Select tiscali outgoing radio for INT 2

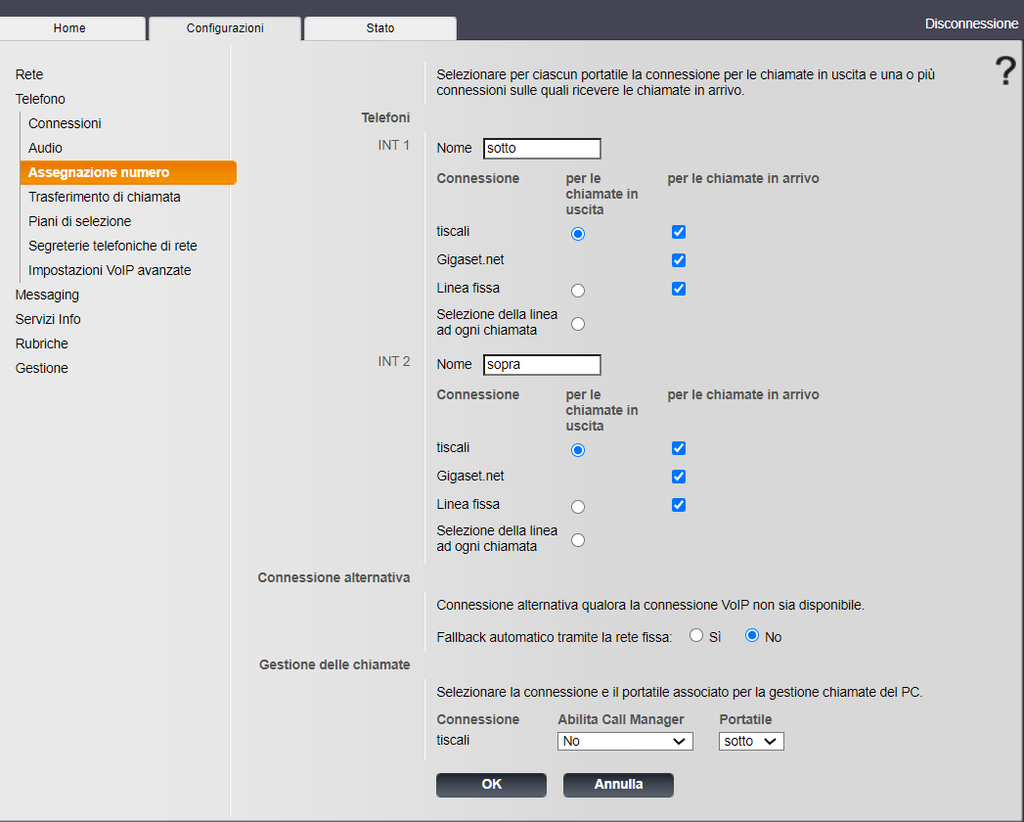coord(578,450)
